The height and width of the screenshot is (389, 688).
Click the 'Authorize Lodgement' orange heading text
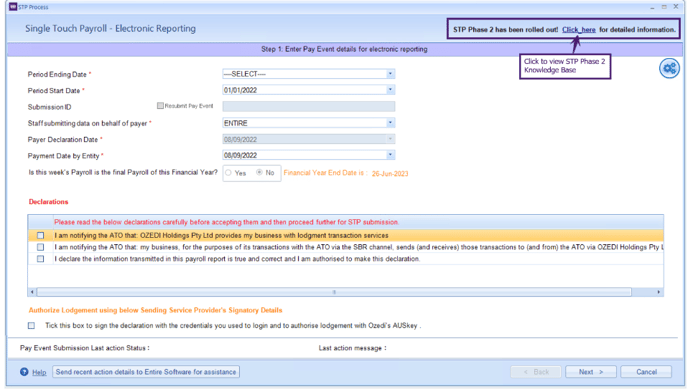coord(155,310)
